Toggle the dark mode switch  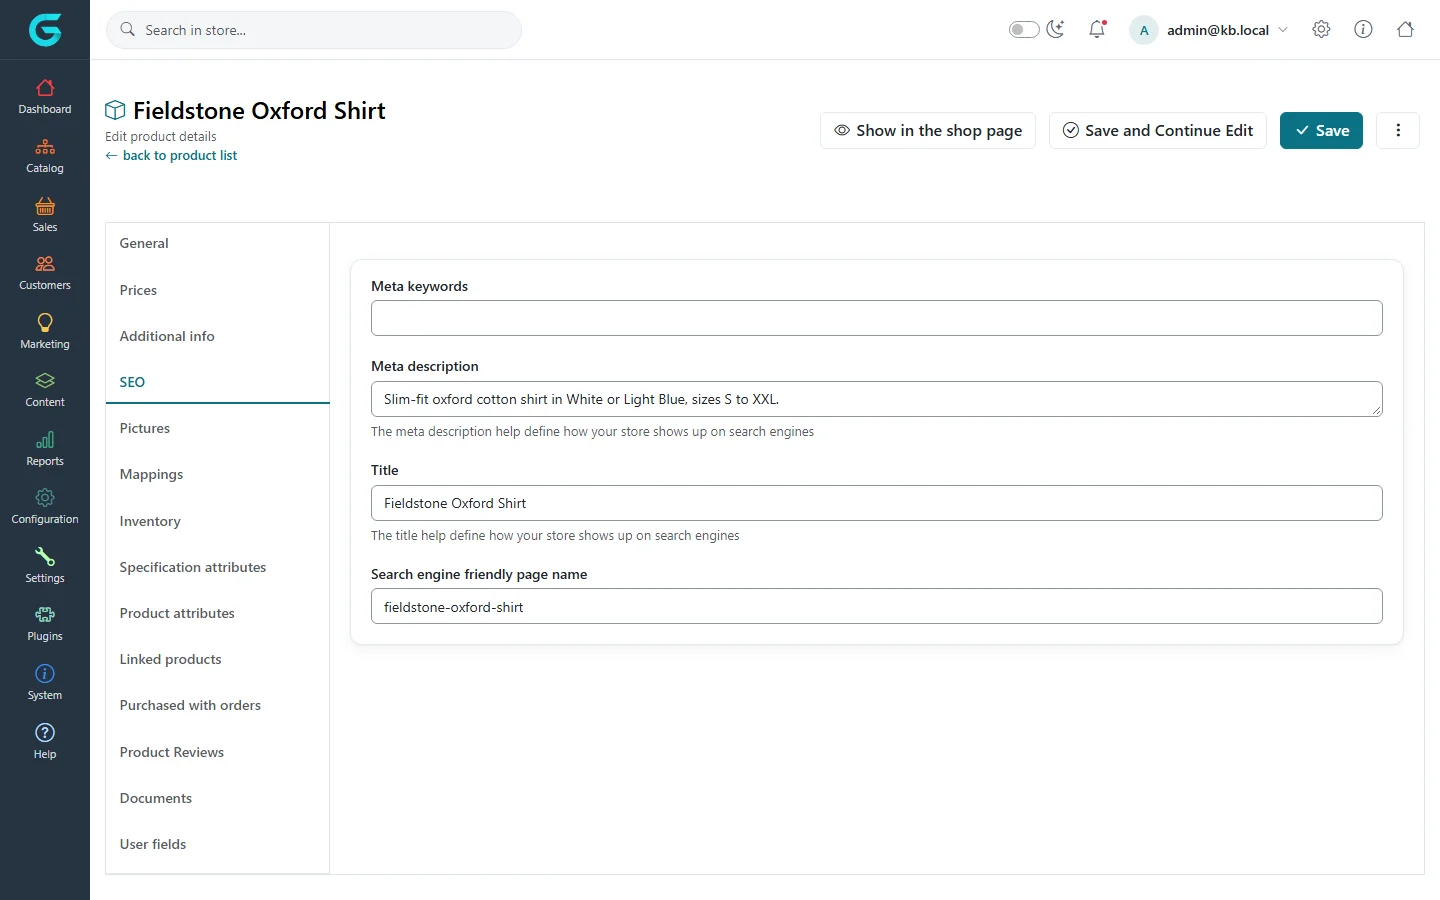[1024, 30]
